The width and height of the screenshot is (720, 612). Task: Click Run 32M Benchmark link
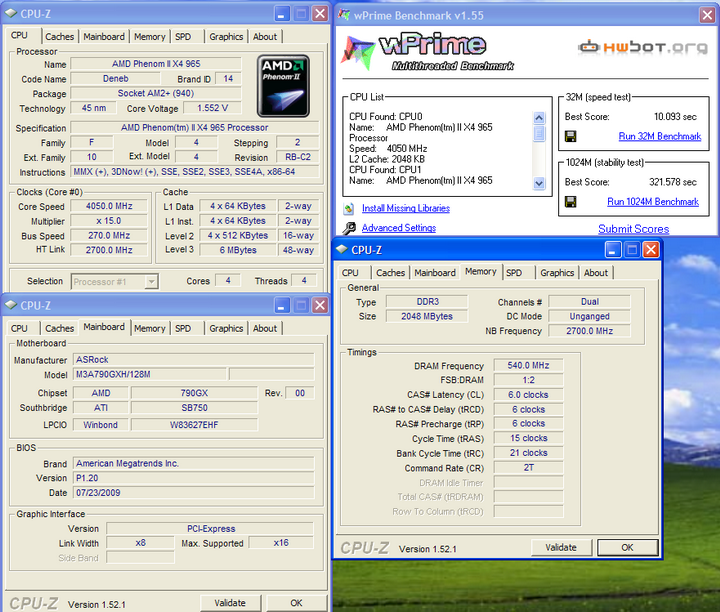(659, 136)
